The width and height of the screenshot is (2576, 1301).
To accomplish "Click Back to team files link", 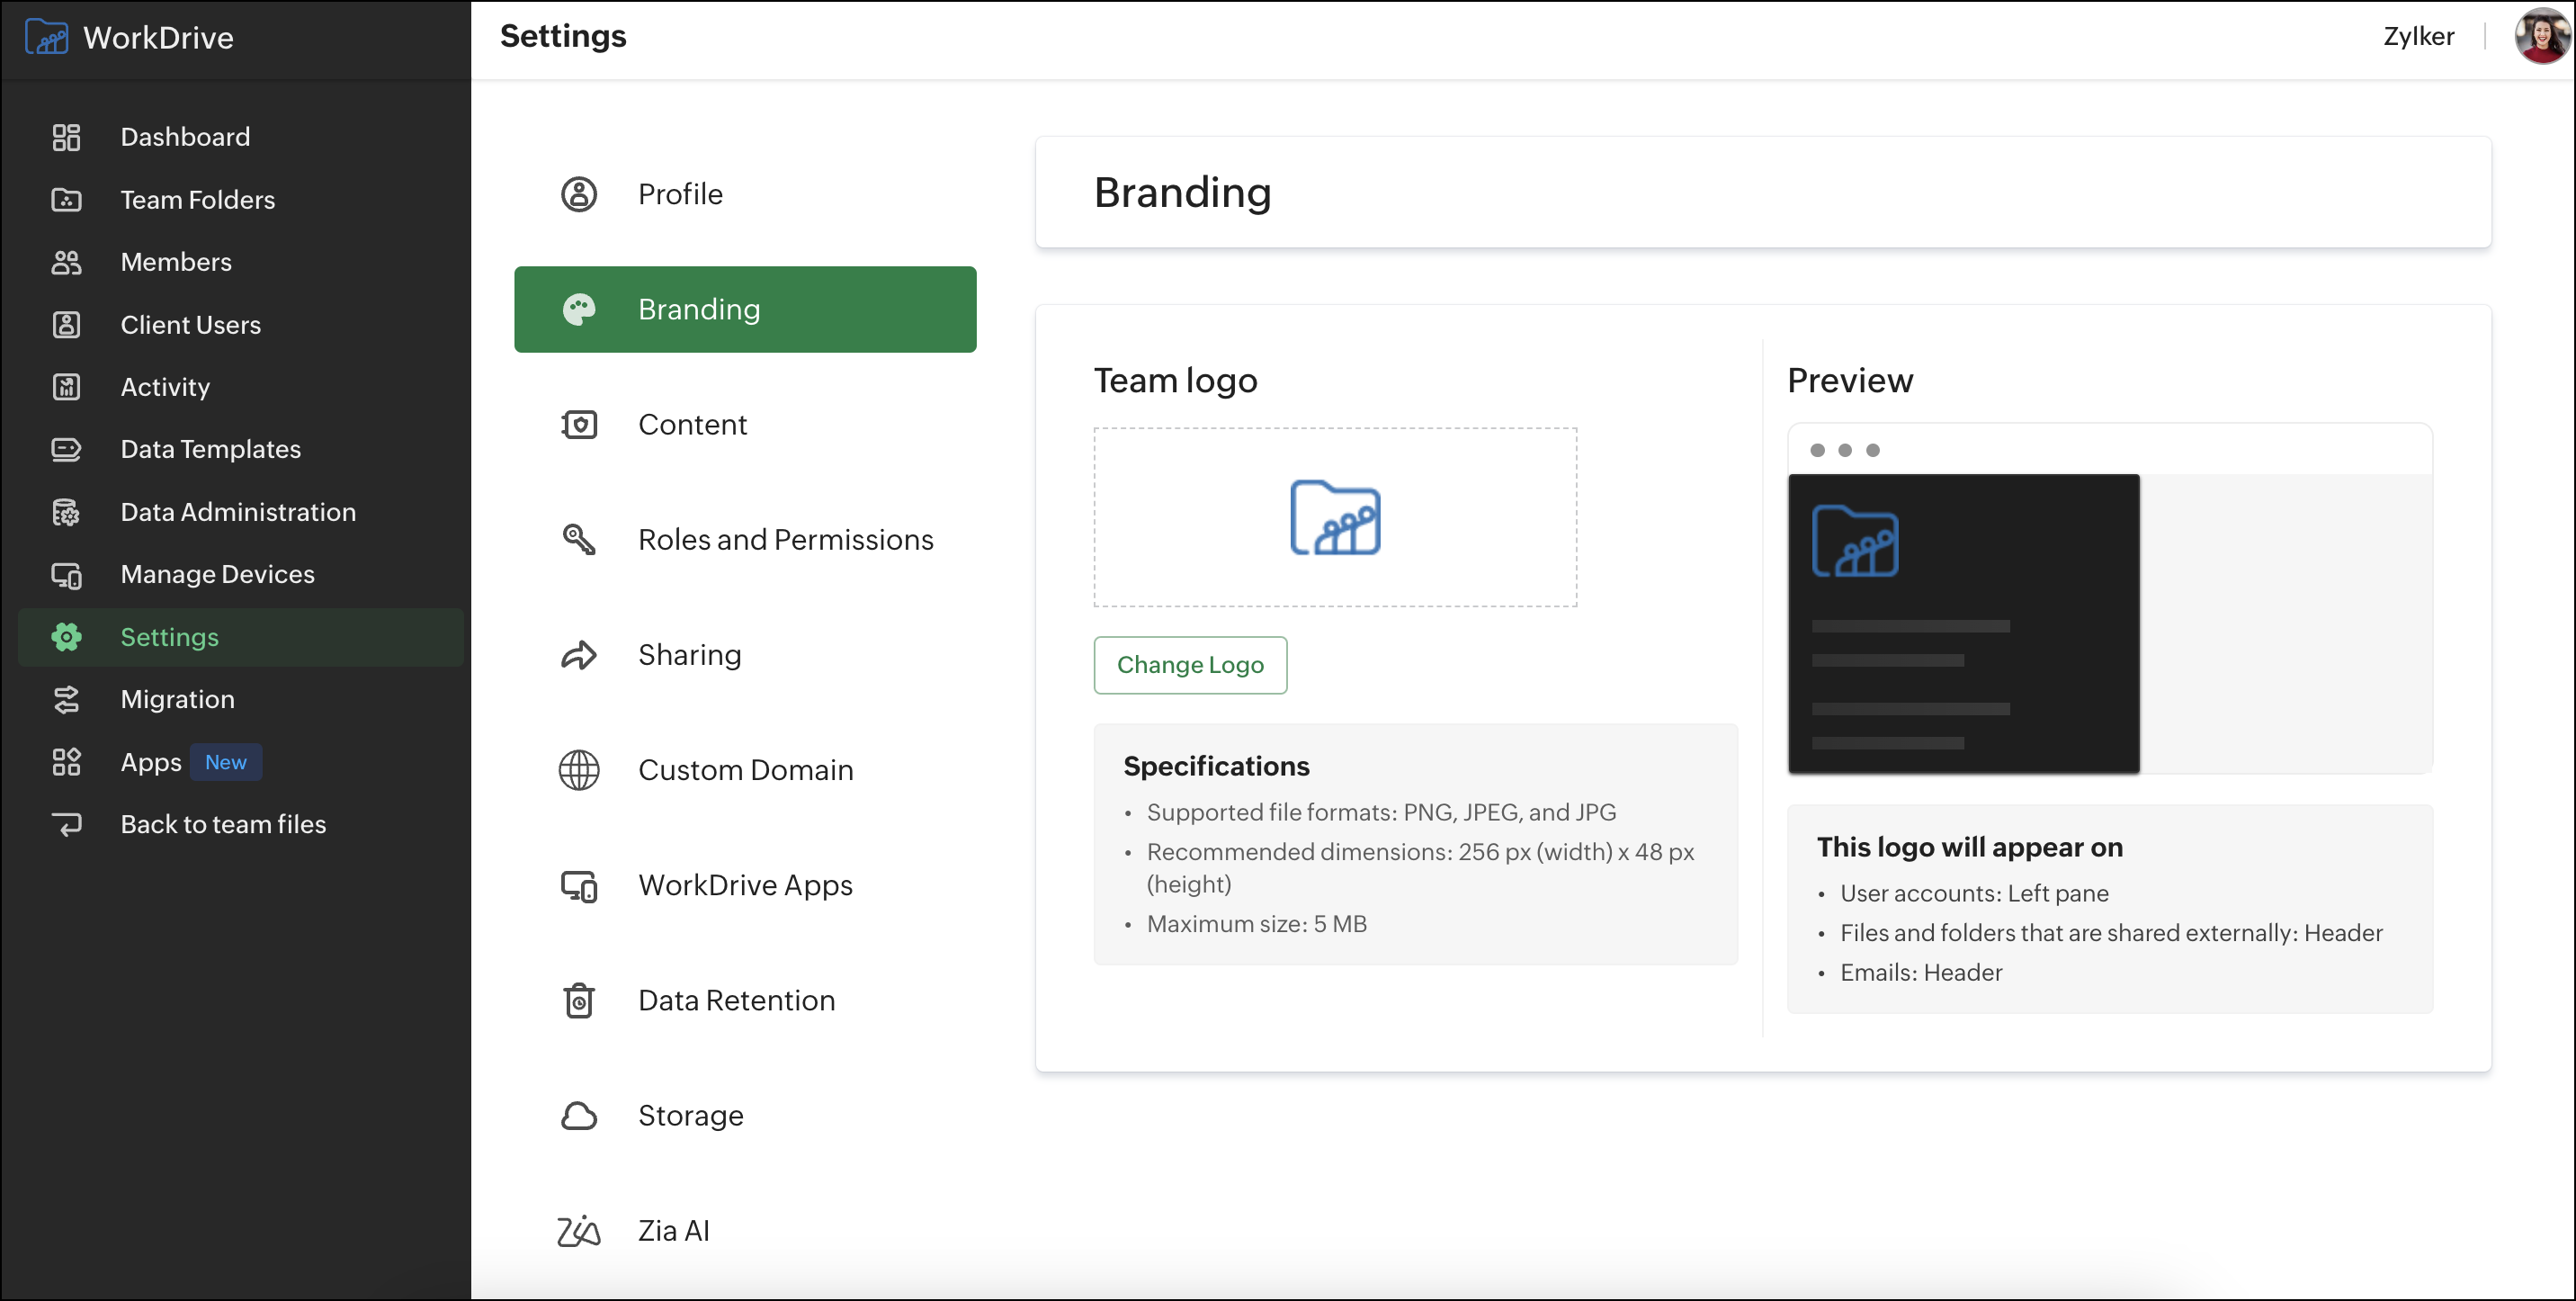I will (223, 824).
